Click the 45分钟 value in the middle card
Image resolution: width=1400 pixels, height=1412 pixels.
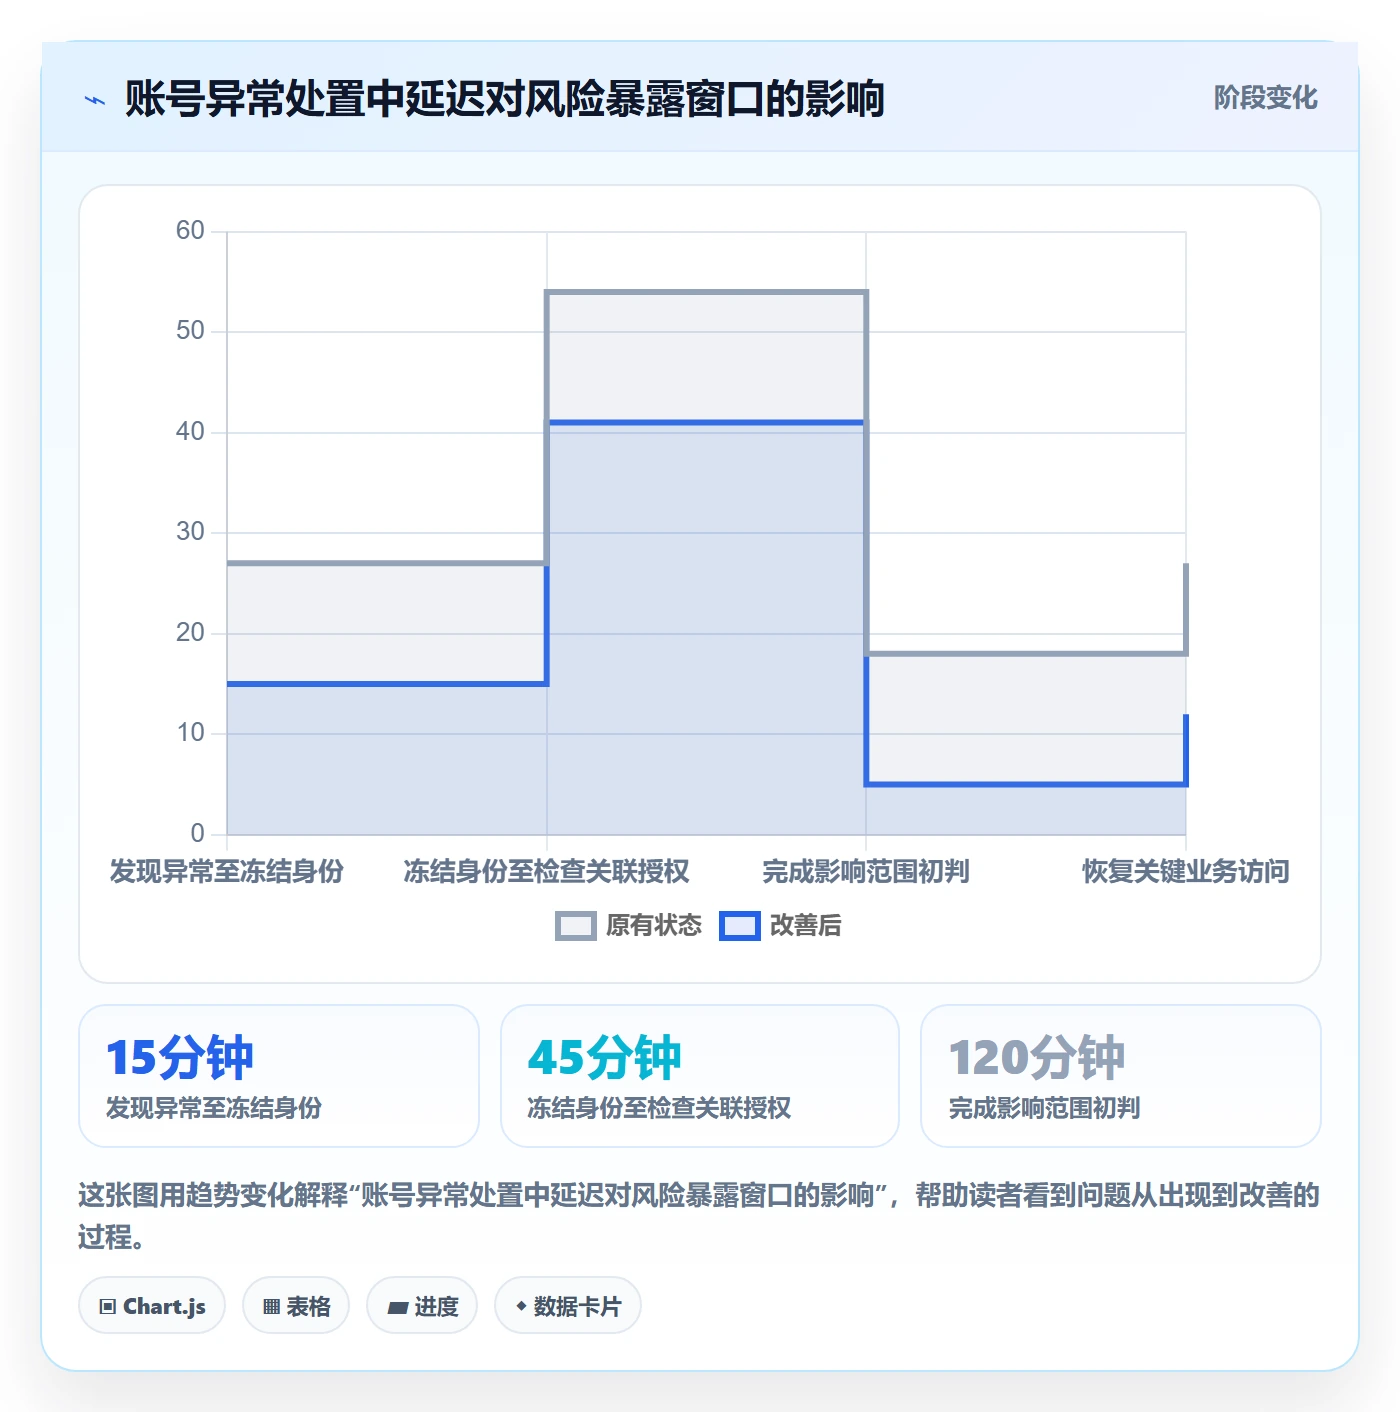605,1058
